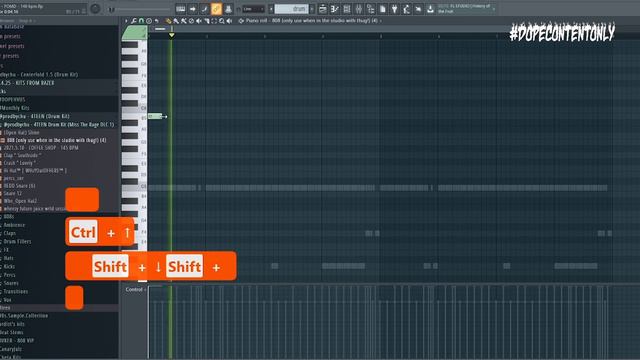This screenshot has width=640, height=360.
Task: Toggle the highlighted orange link icon
Action: [x=216, y=9]
